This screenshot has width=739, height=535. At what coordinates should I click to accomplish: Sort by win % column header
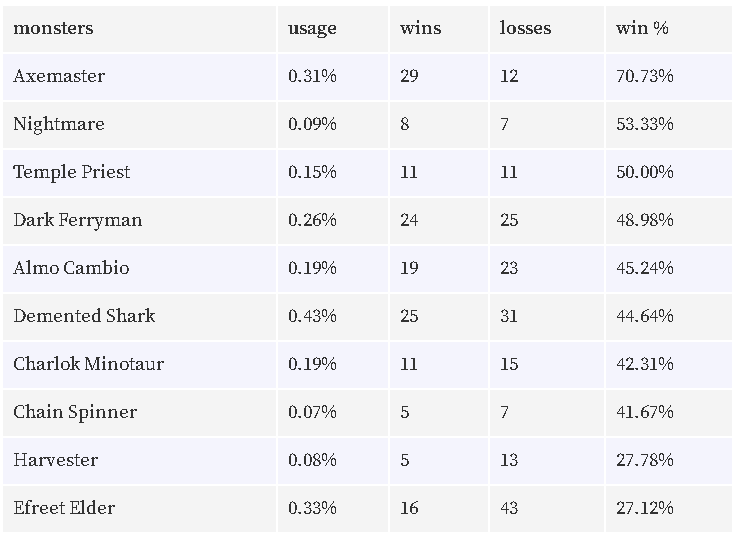642,28
